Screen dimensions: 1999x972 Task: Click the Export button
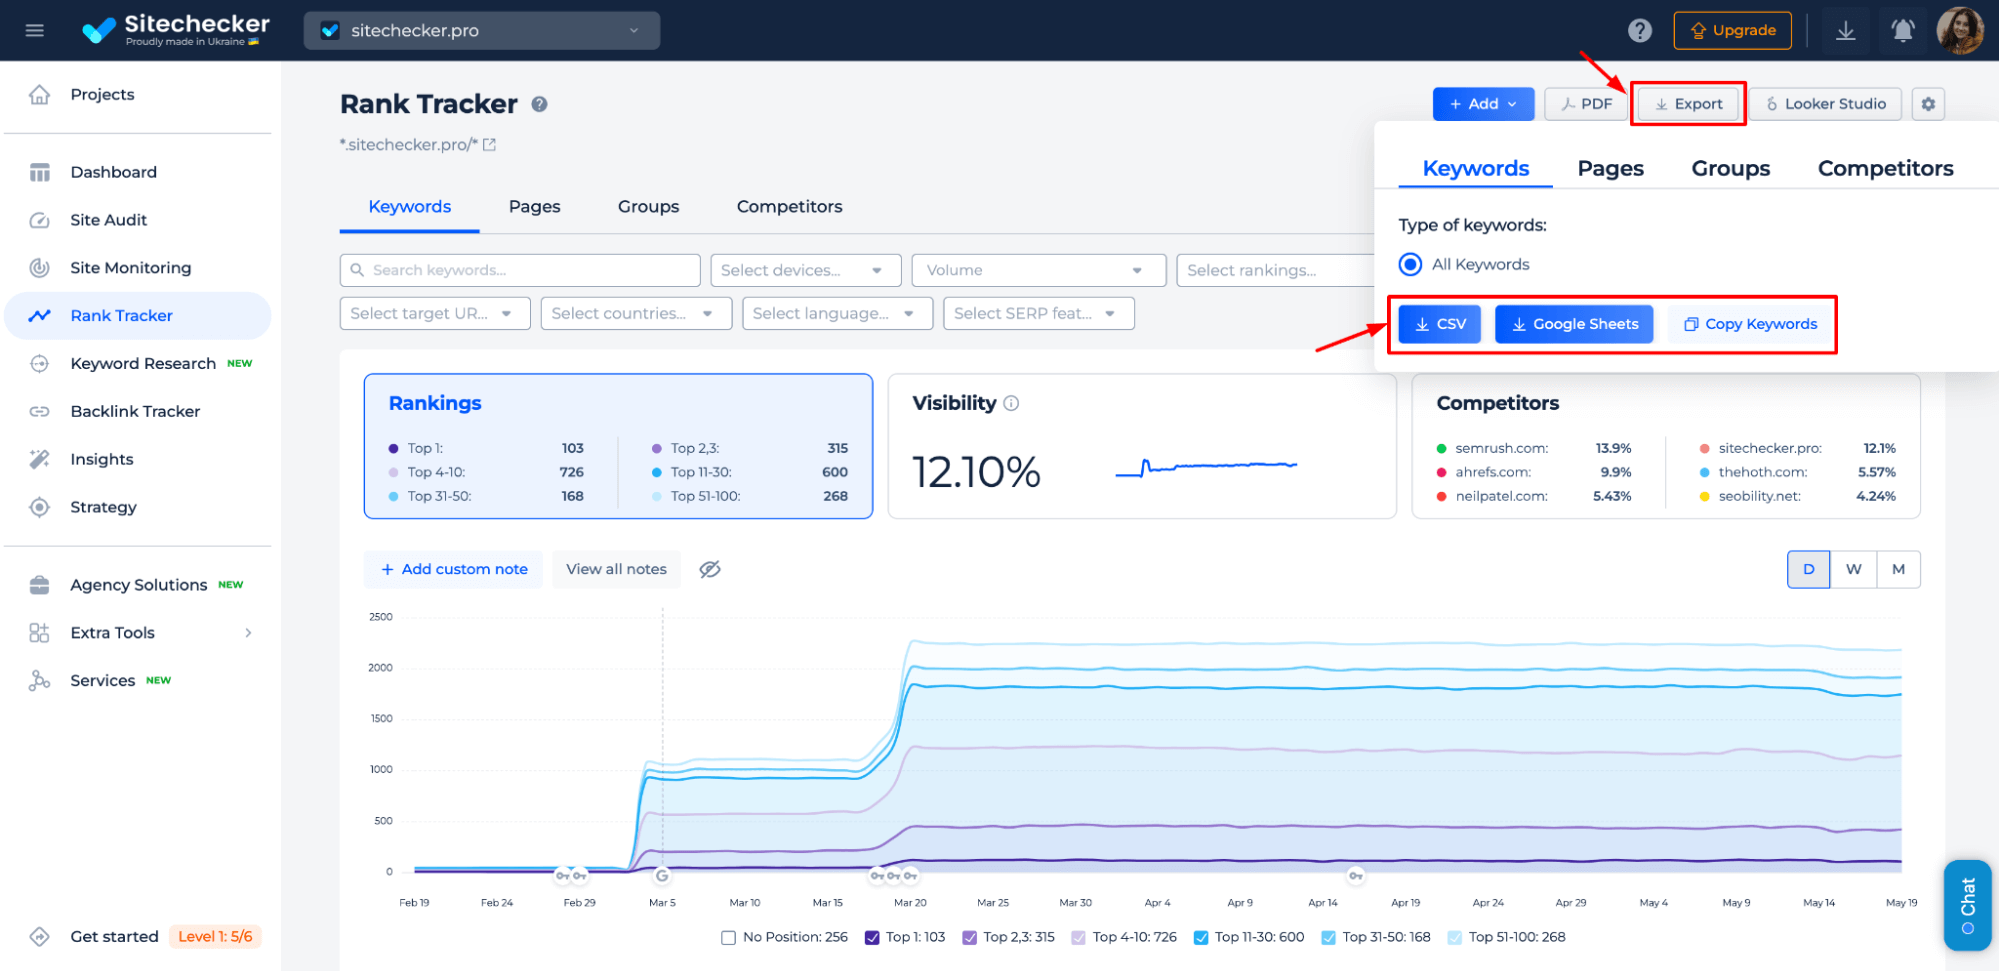point(1688,104)
